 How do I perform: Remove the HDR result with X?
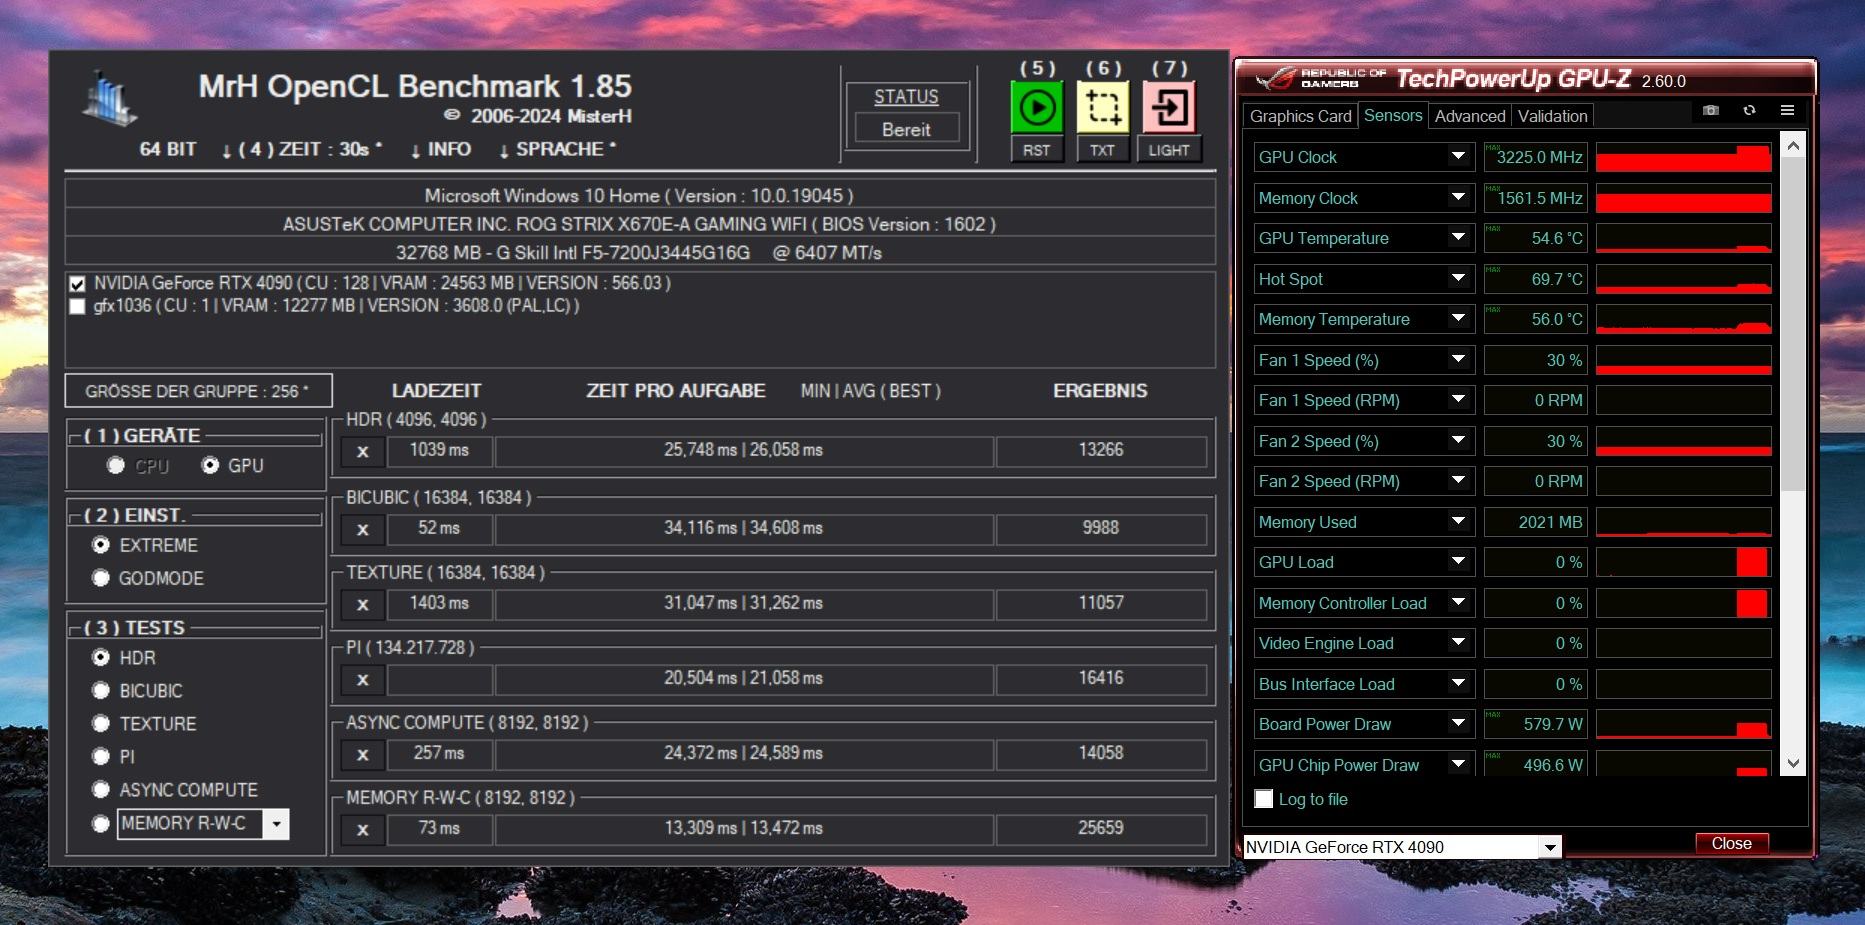[x=363, y=451]
